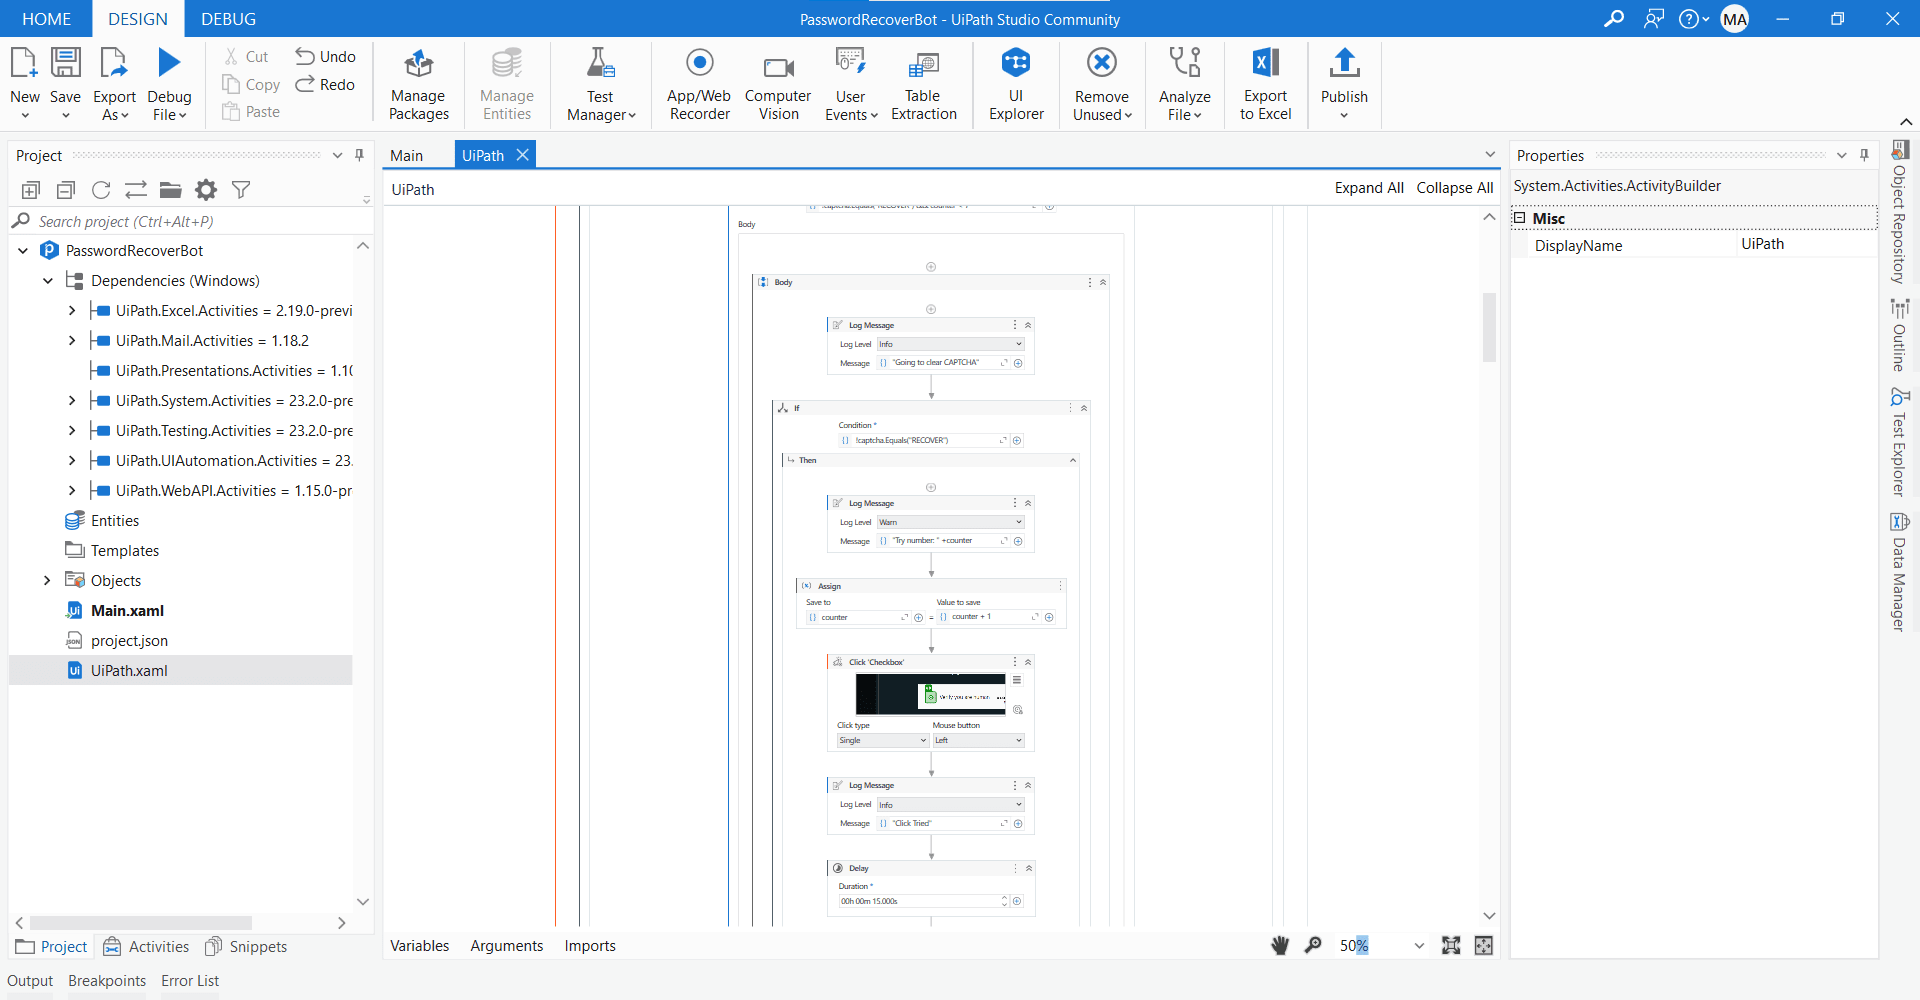Screen dimensions: 1920x1000
Task: Collapse the Misc properties section
Action: pos(1520,218)
